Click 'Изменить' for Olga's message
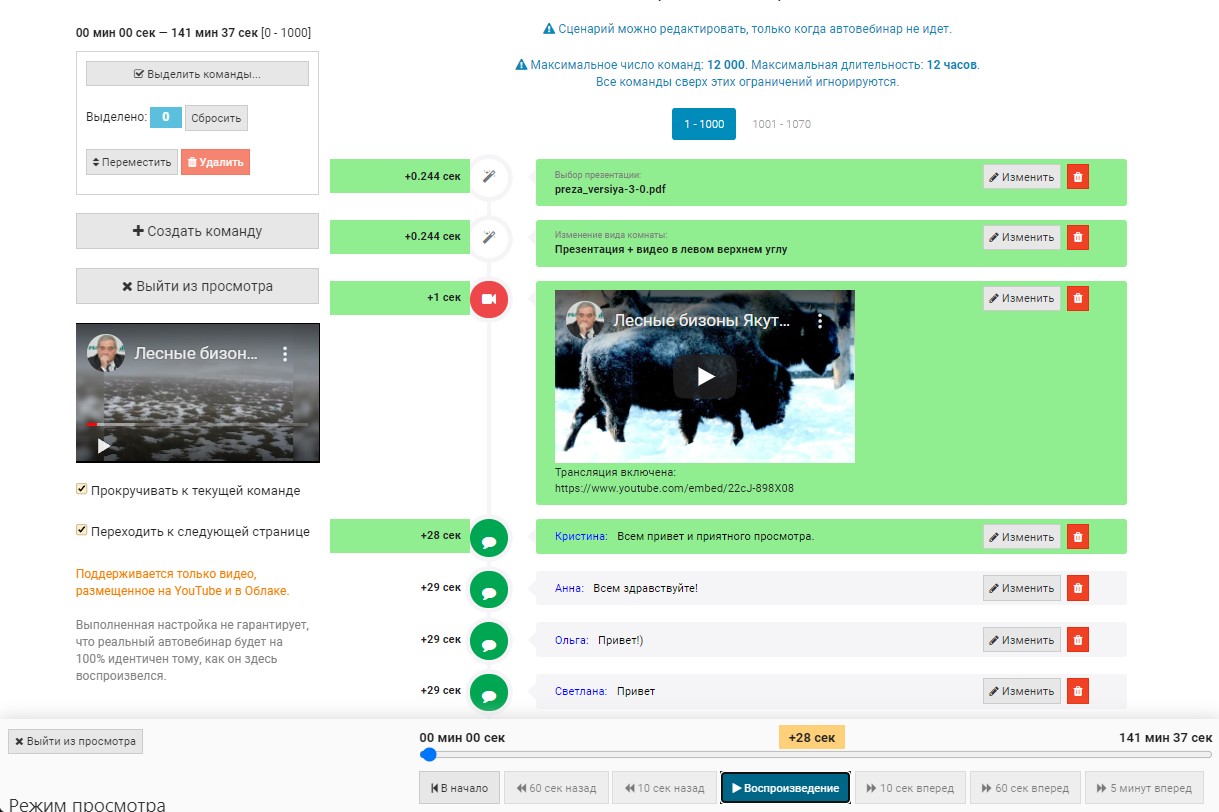The width and height of the screenshot is (1219, 812). pos(1021,640)
